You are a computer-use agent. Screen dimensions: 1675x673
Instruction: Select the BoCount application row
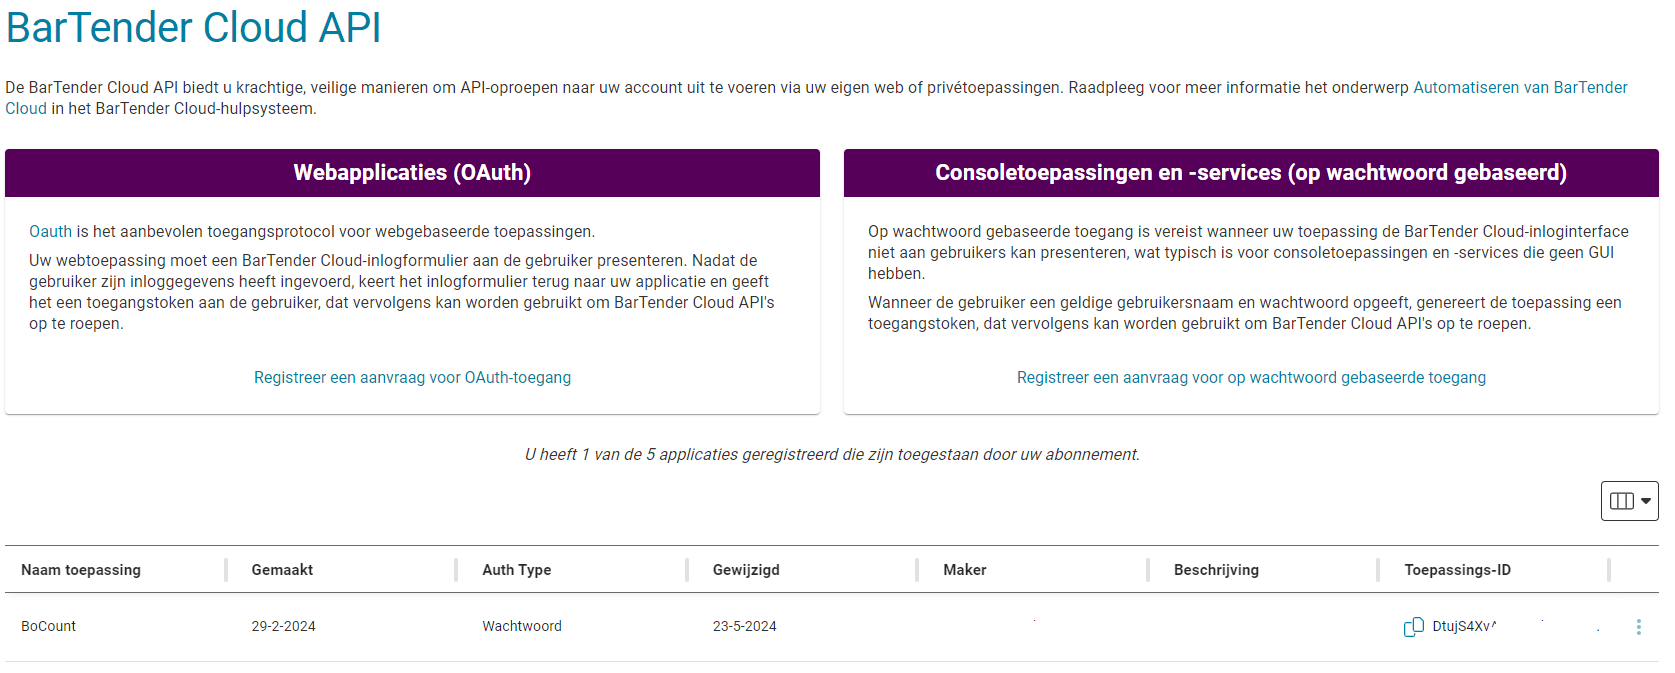(49, 627)
